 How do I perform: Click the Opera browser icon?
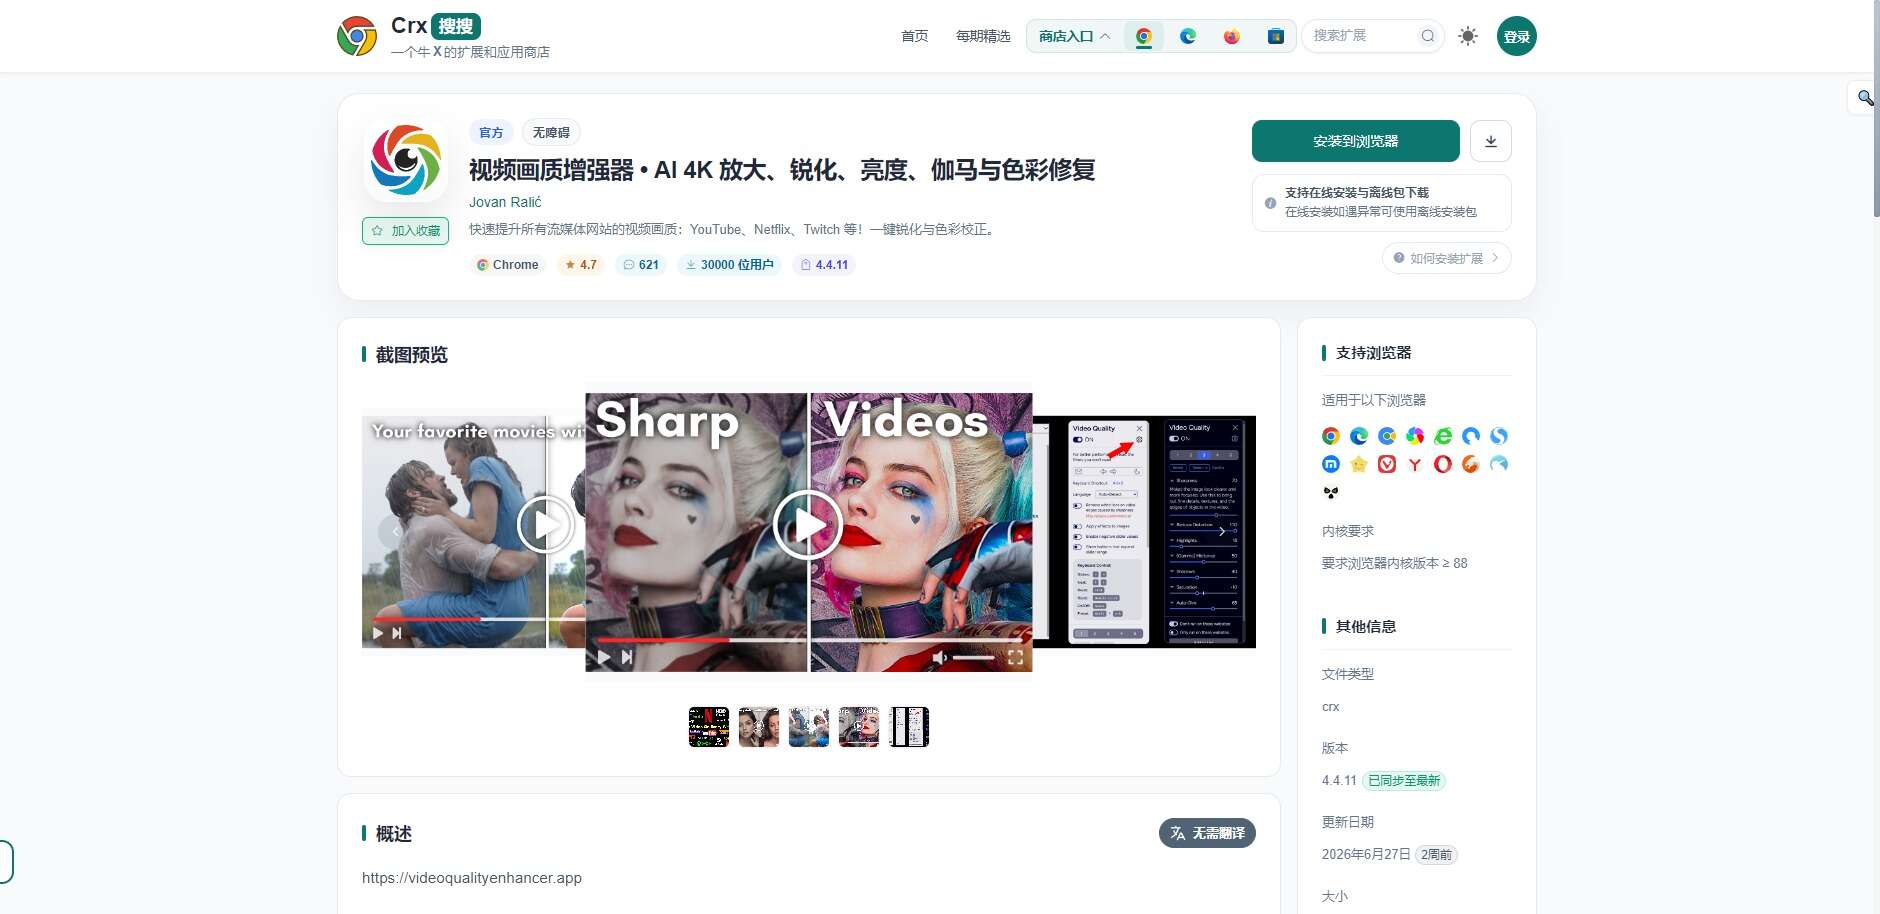[x=1443, y=464]
